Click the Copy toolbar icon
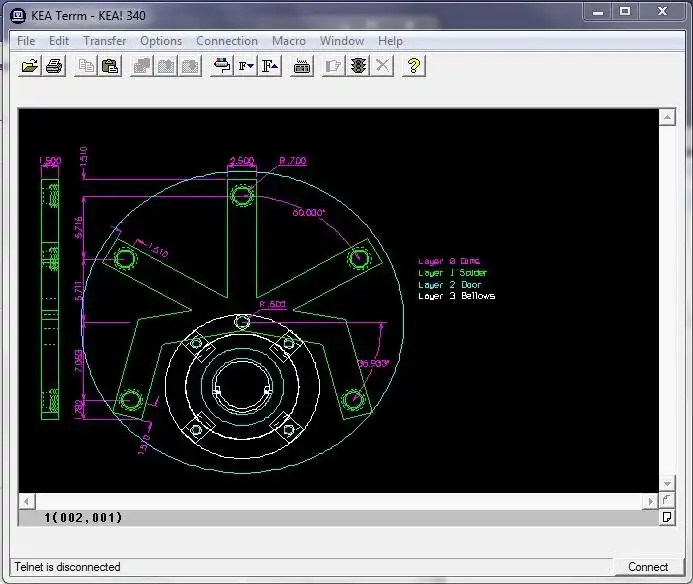This screenshot has height=584, width=693. [86, 66]
